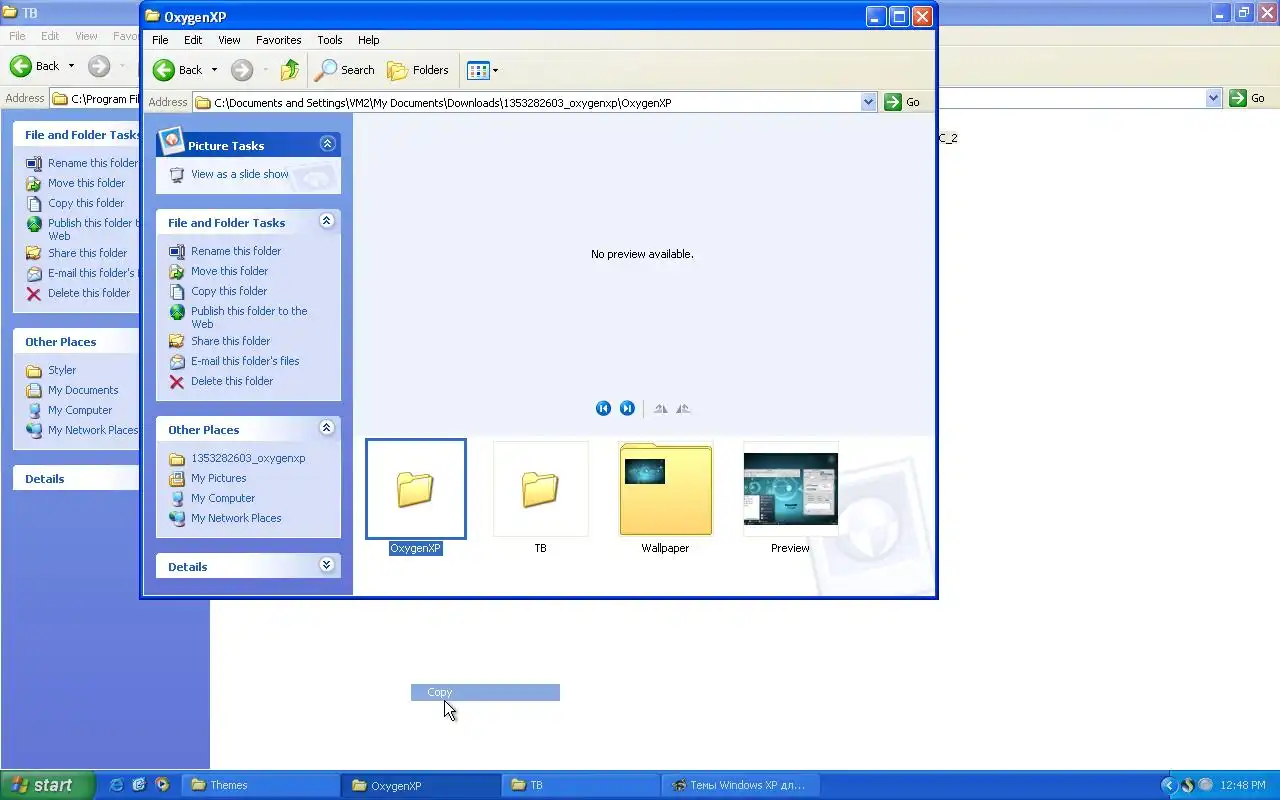The height and width of the screenshot is (800, 1280).
Task: Click rotate counterclockwise icon in filmstrip
Action: pos(683,408)
